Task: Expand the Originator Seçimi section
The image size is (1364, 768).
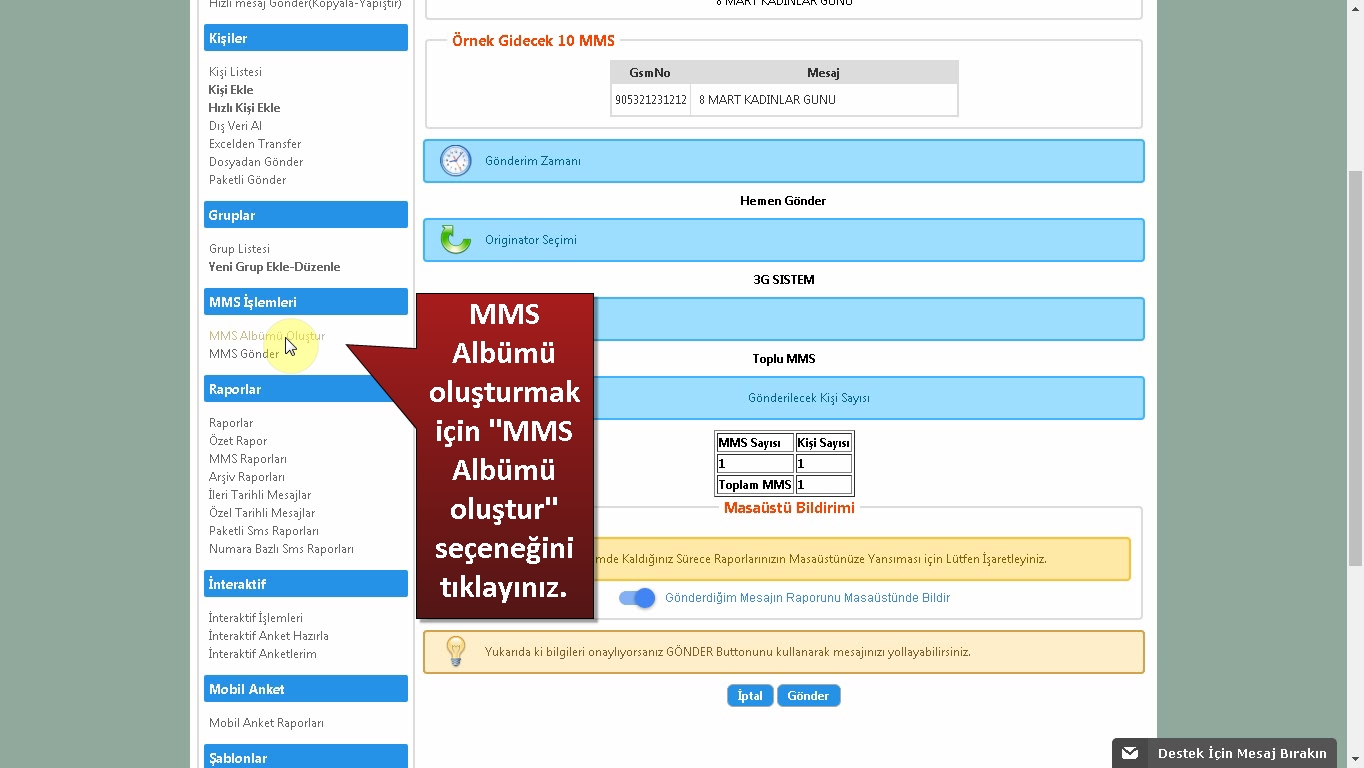Action: click(x=530, y=240)
